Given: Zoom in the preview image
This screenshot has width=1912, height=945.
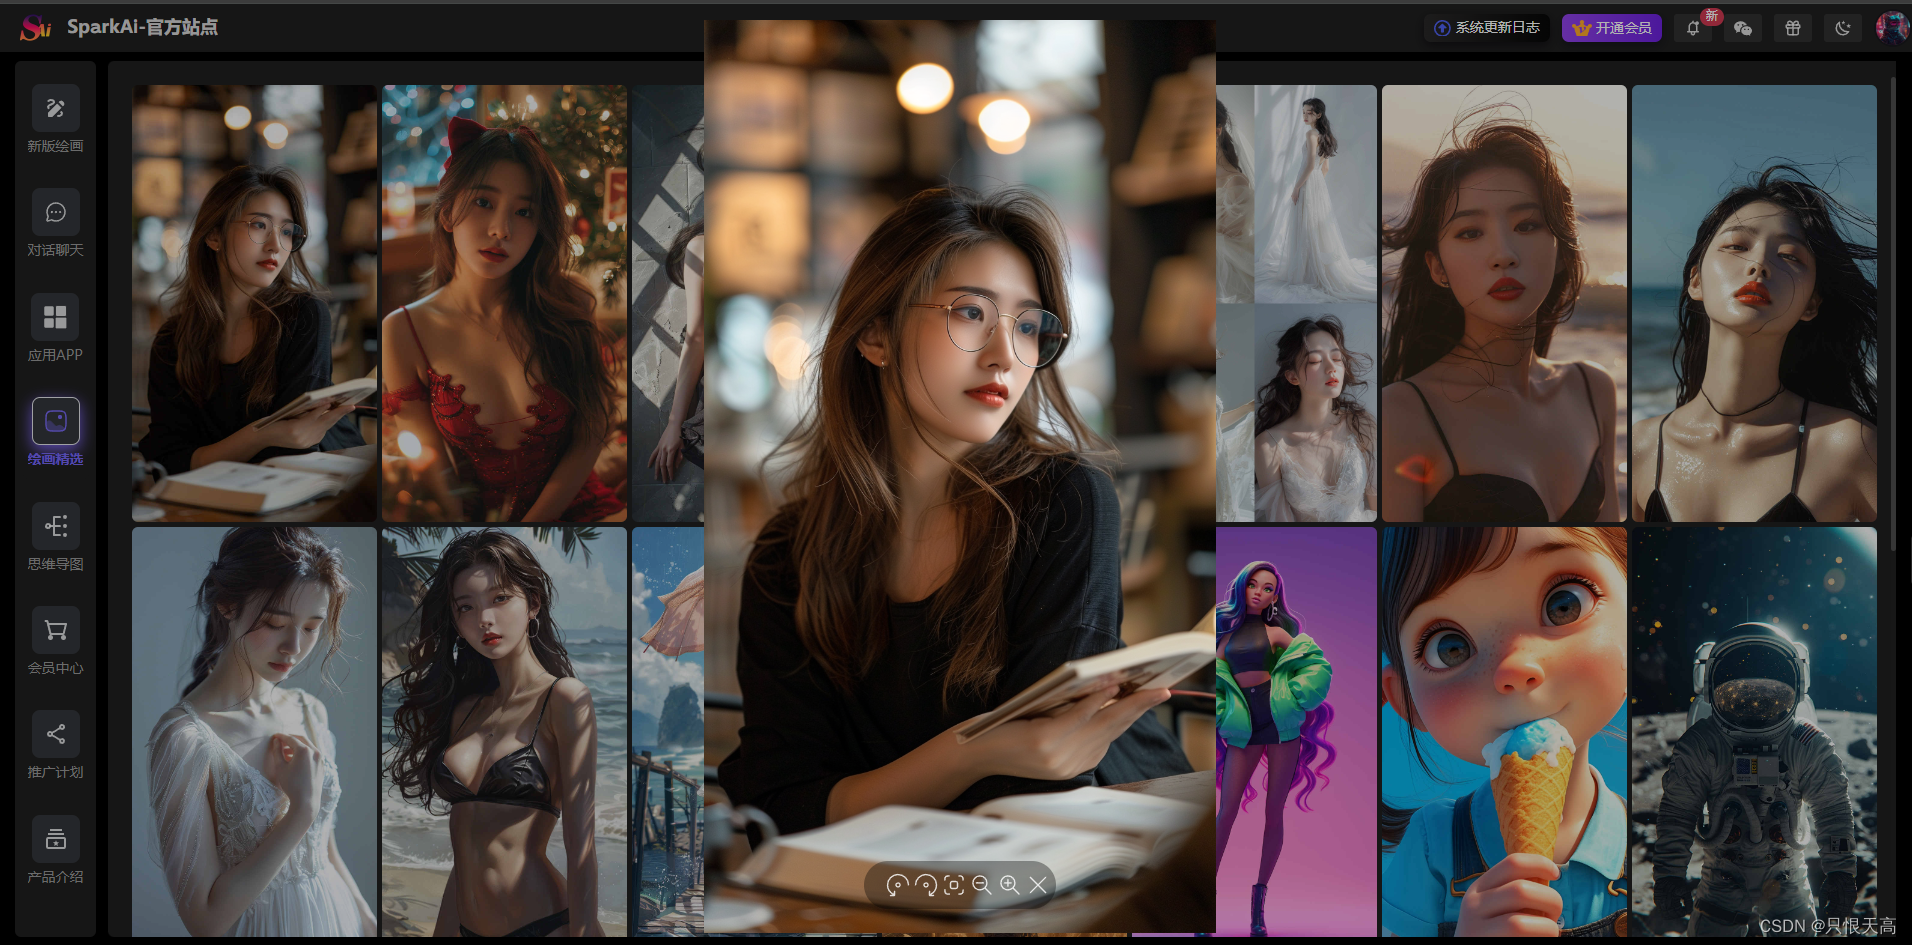Looking at the screenshot, I should coord(1010,885).
